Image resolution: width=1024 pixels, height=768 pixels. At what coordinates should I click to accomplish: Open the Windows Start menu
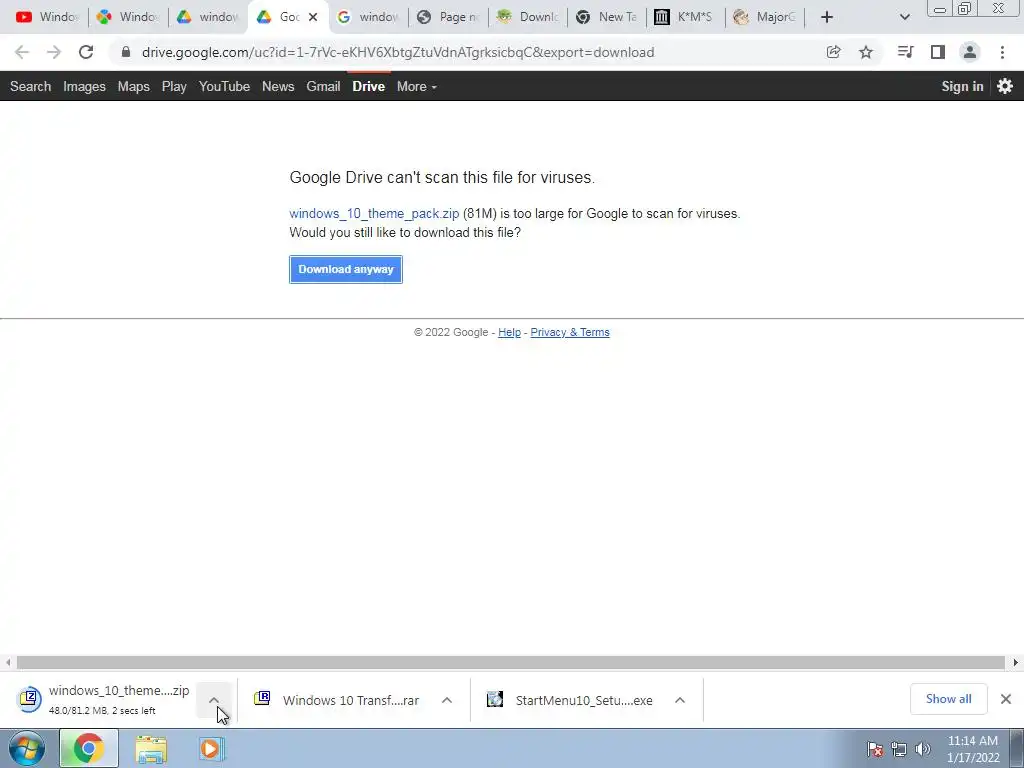point(27,748)
